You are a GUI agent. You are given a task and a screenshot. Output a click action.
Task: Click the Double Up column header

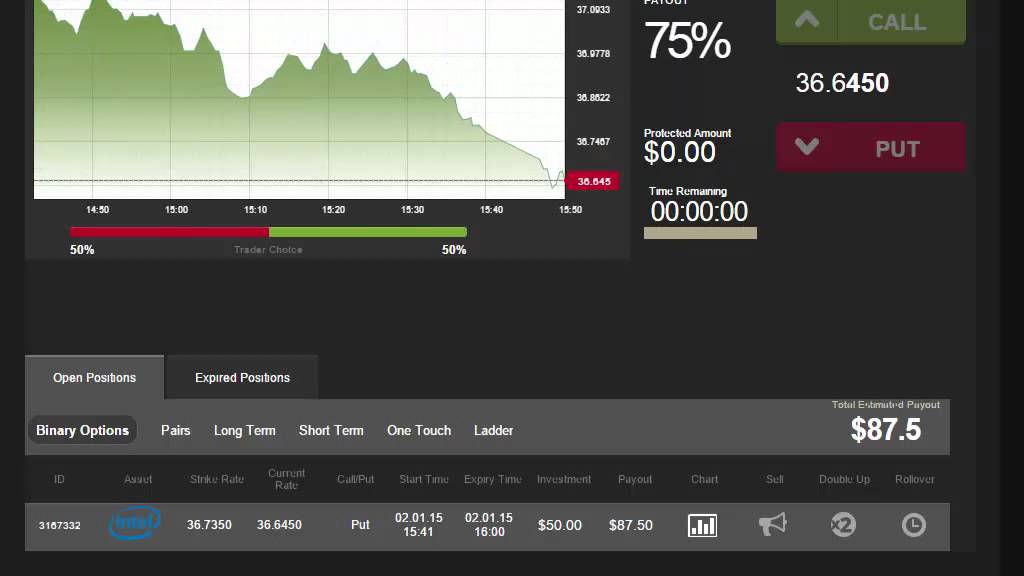click(x=844, y=479)
